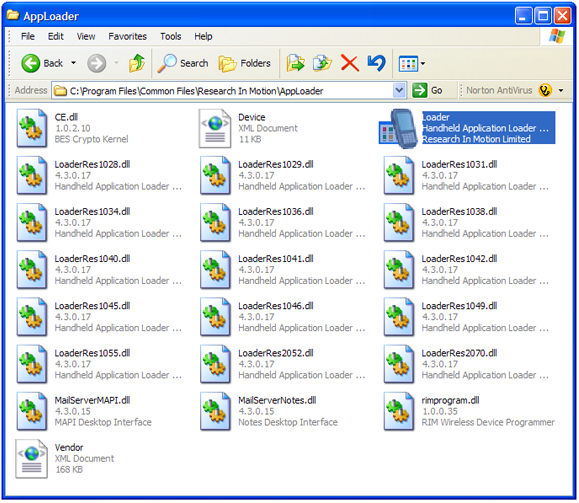The height and width of the screenshot is (503, 579).
Task: Select the MailServerMAPI.dll icon
Action: tap(32, 411)
